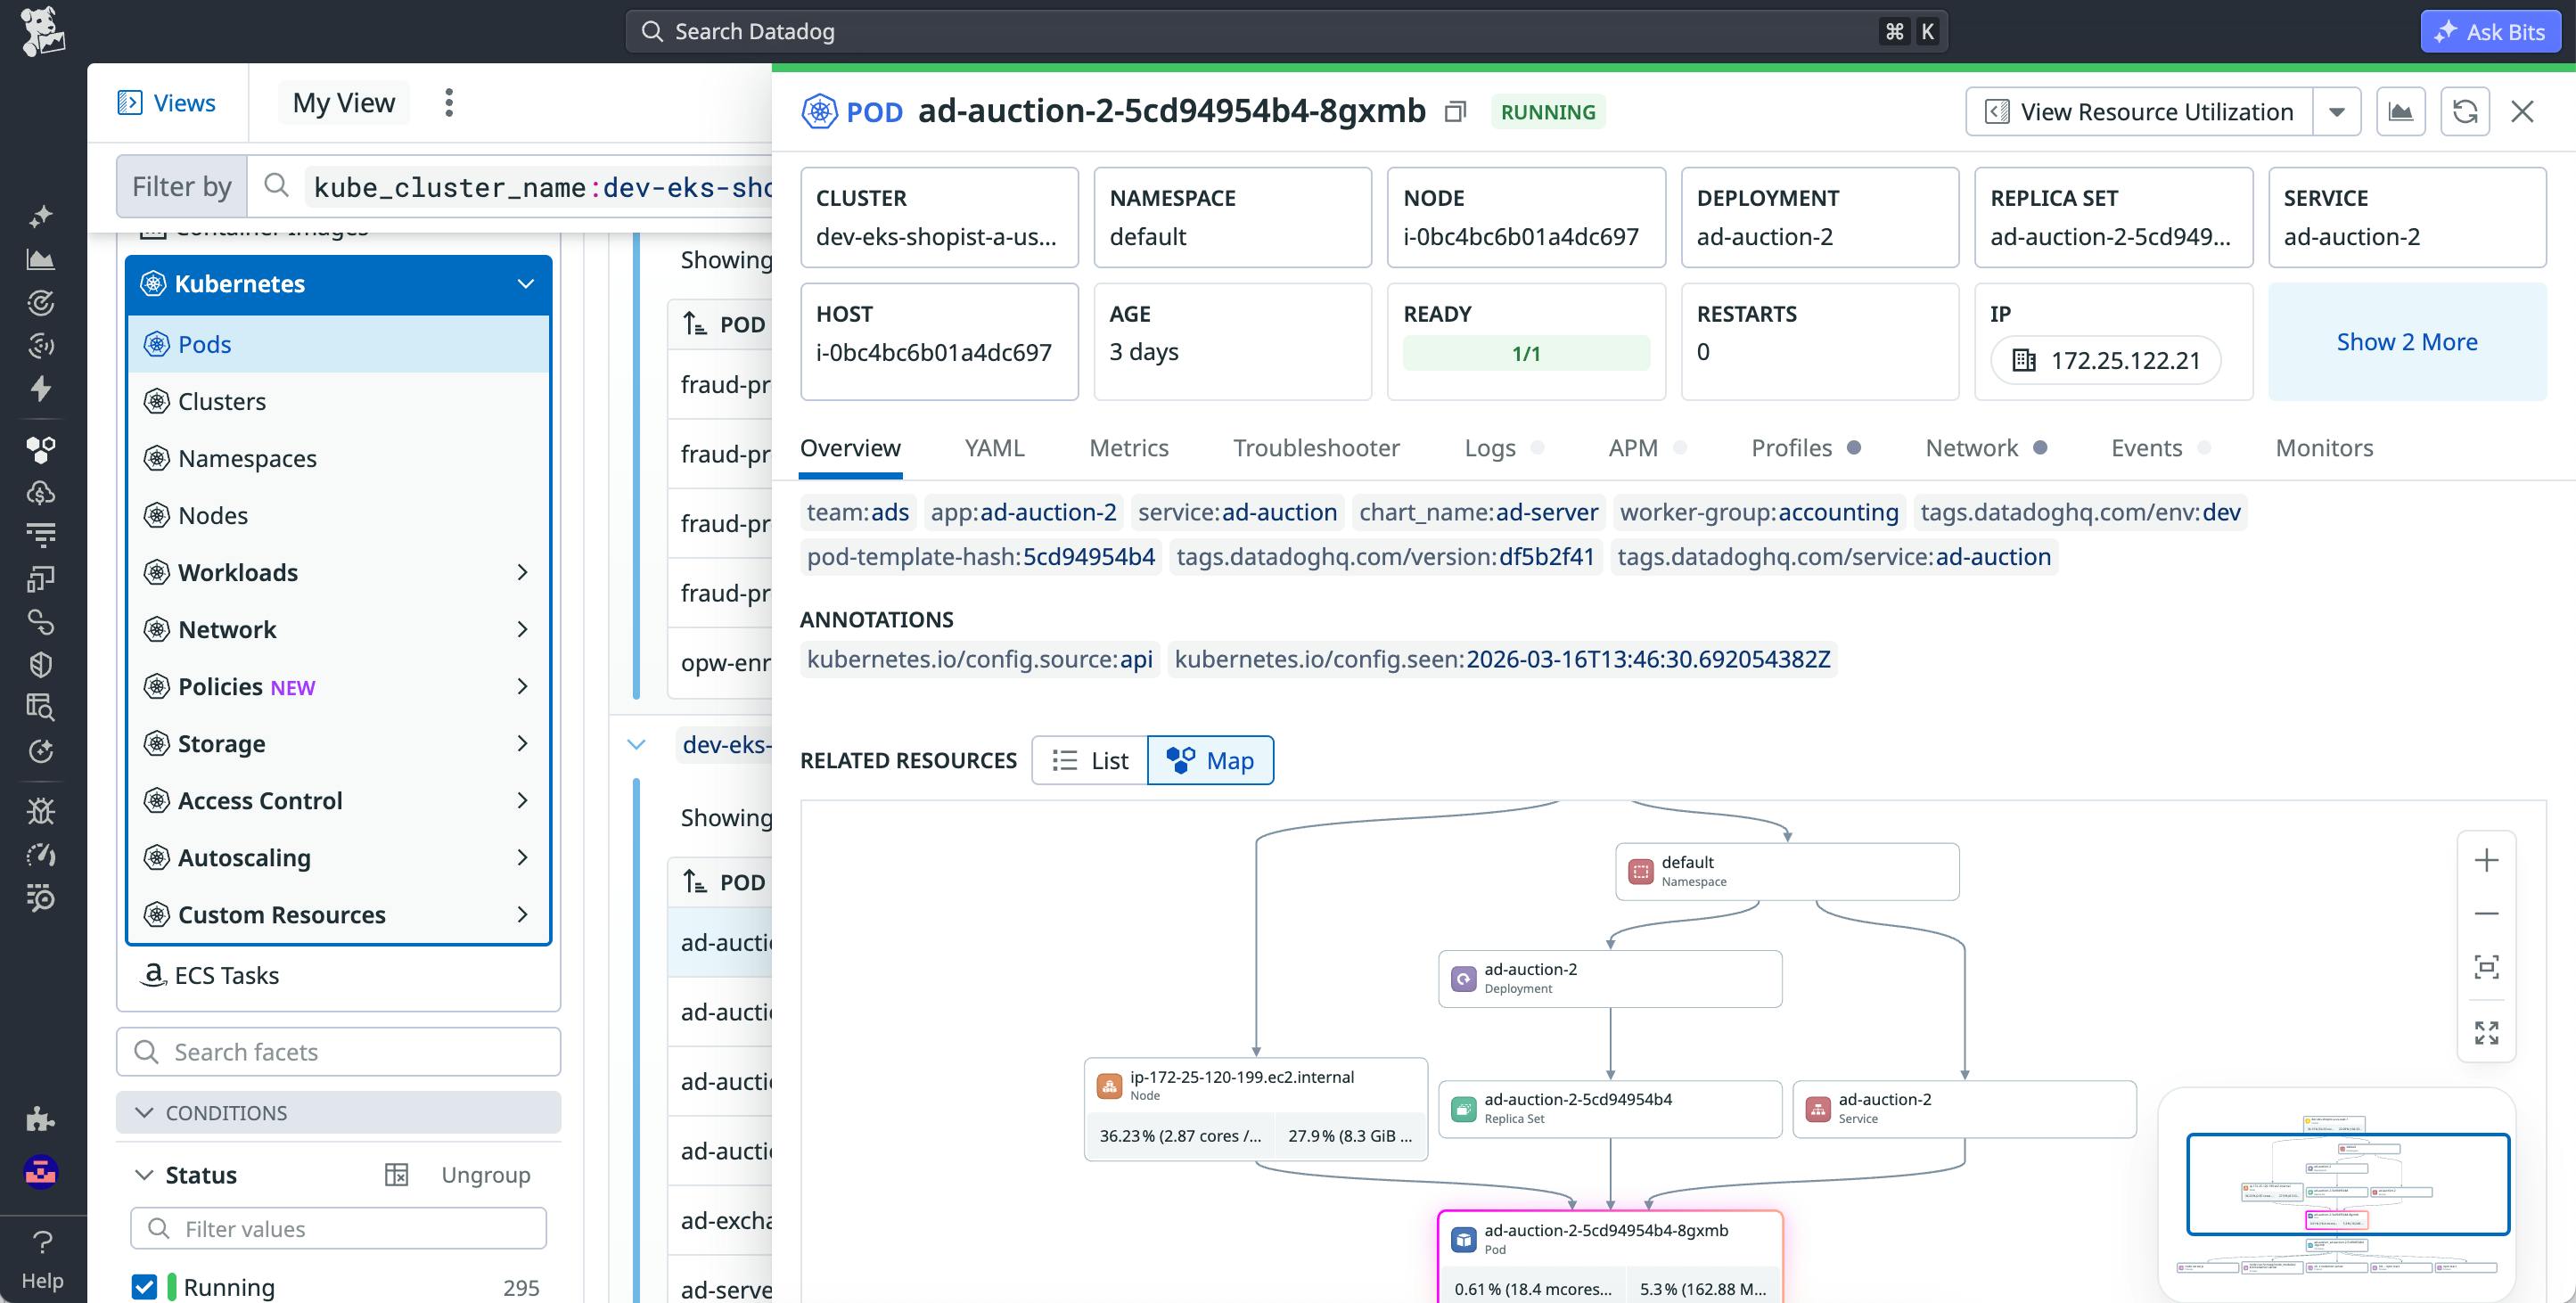The image size is (2576, 1303).
Task: Open the security shield icon in sidebar
Action: [x=40, y=663]
